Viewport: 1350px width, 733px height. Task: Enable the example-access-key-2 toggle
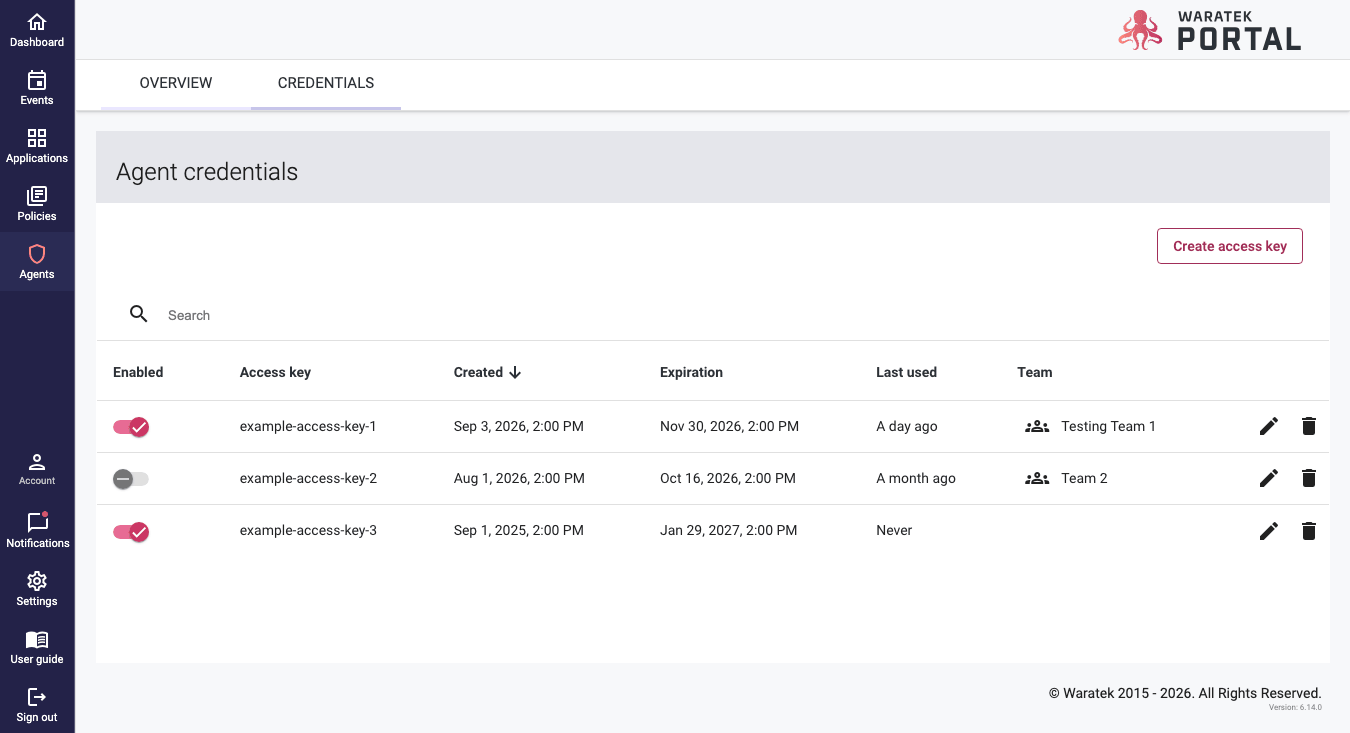pyautogui.click(x=131, y=479)
